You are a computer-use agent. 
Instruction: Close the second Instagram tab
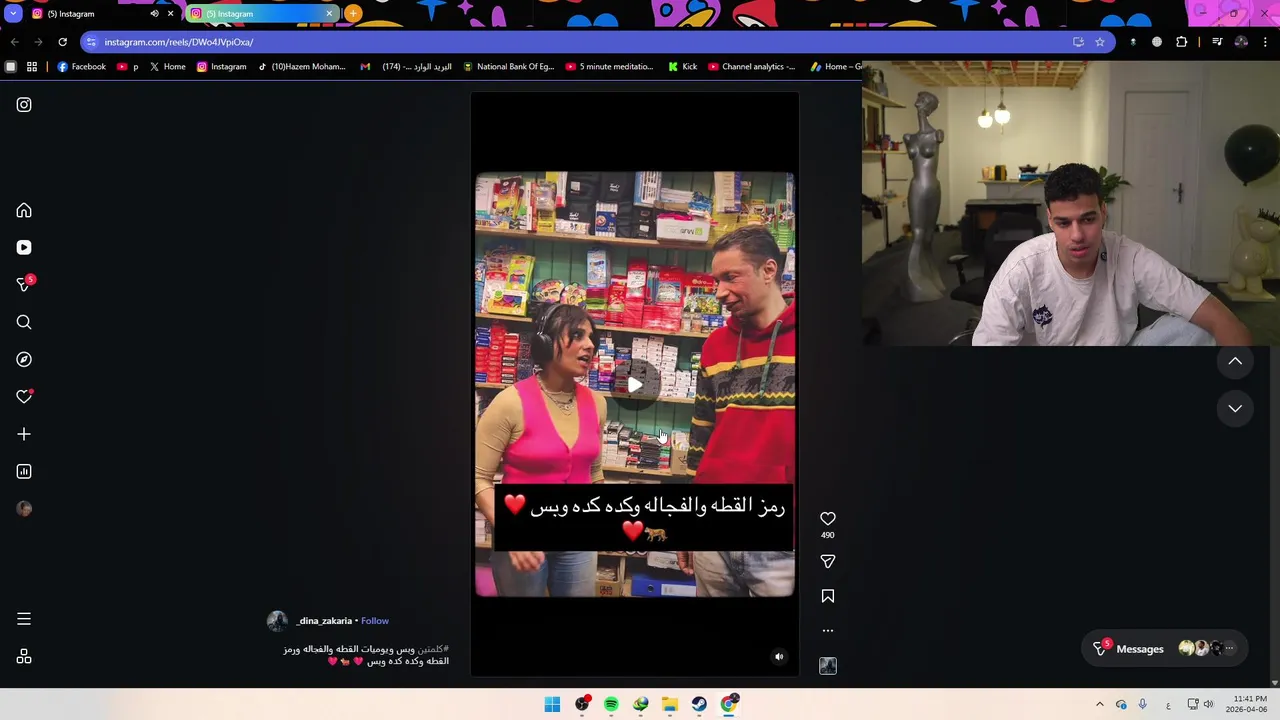[329, 14]
